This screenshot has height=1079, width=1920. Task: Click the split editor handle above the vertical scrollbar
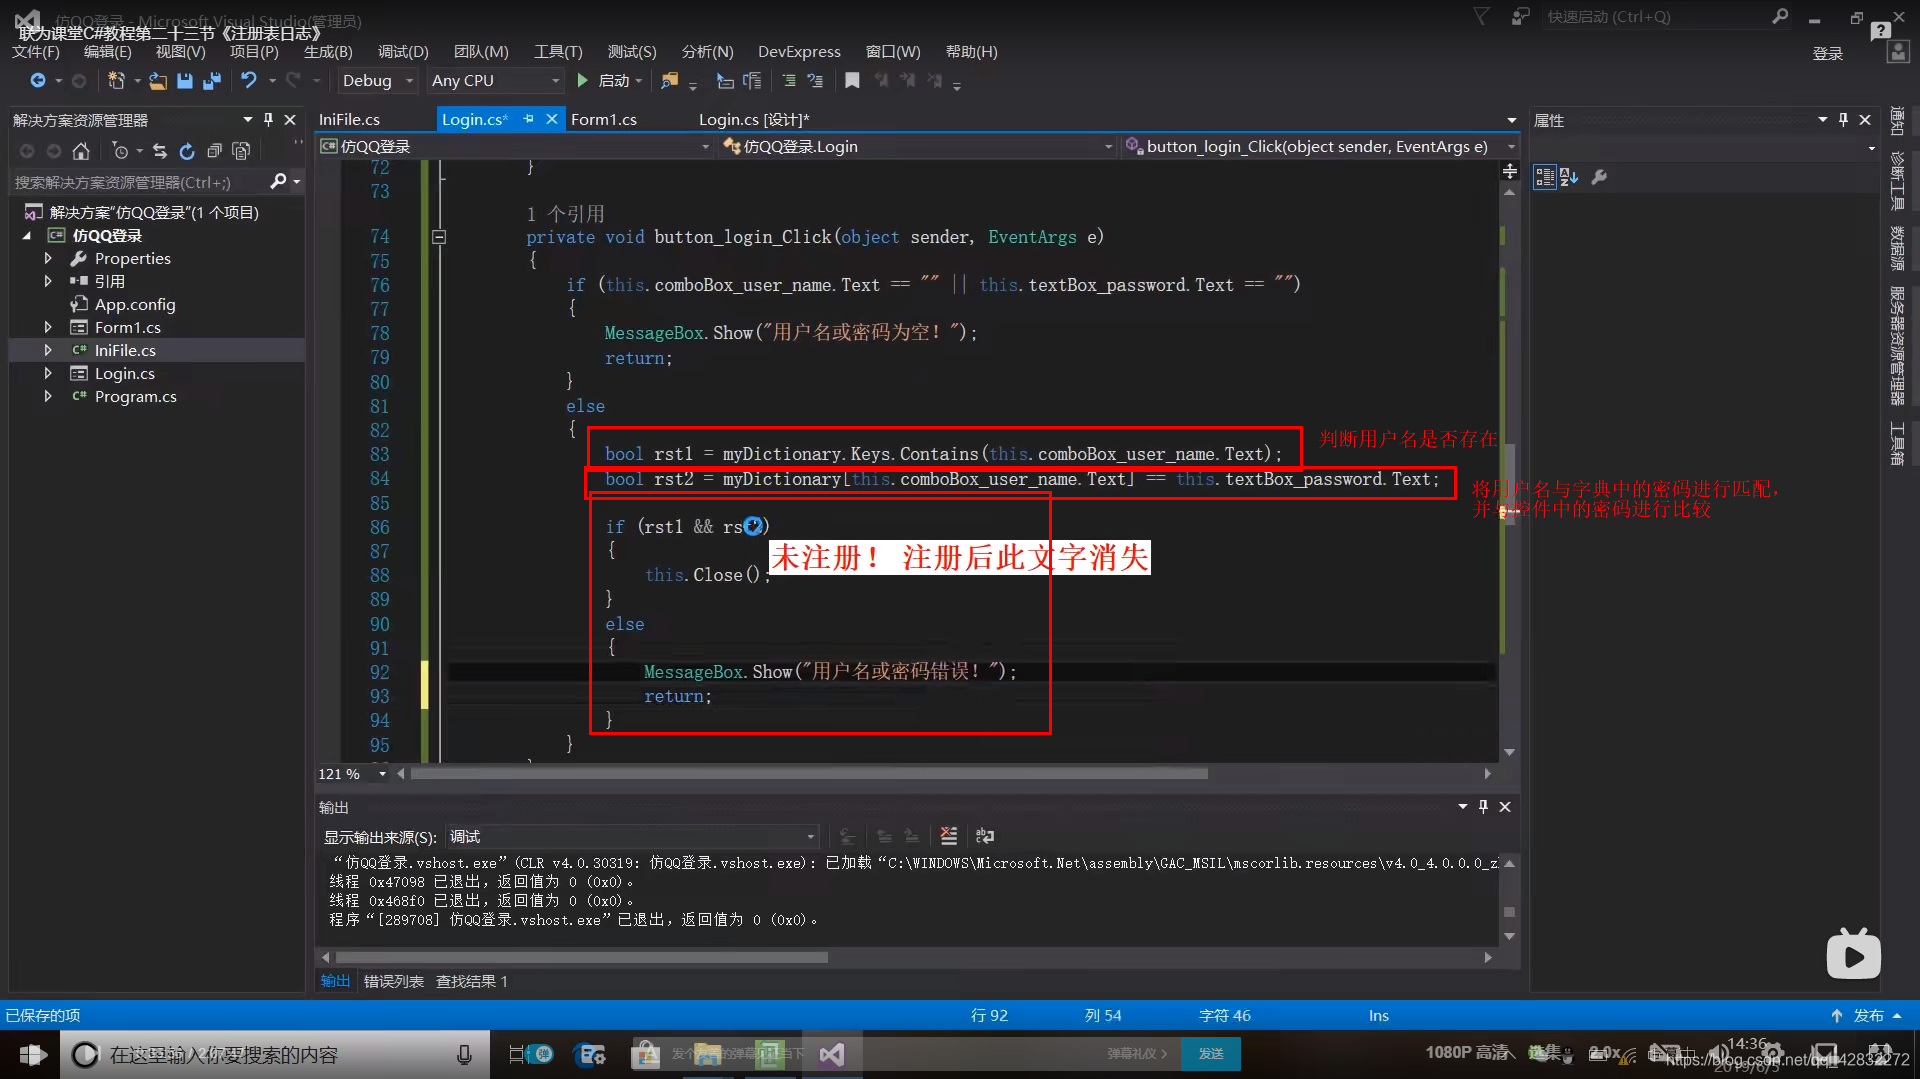click(x=1510, y=172)
